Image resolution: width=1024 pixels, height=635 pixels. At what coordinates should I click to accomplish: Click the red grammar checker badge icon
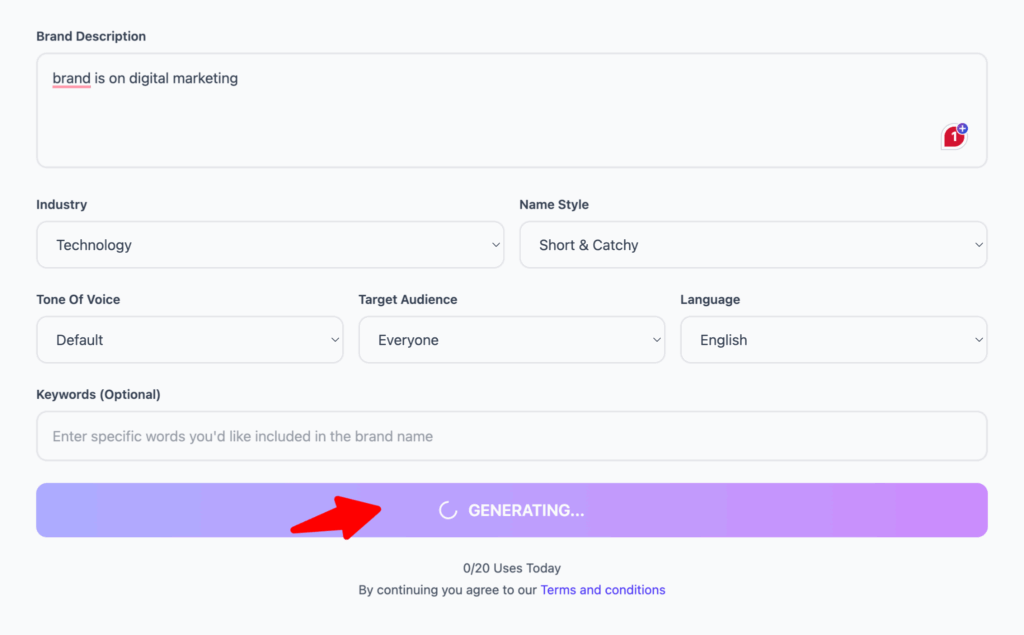[955, 137]
